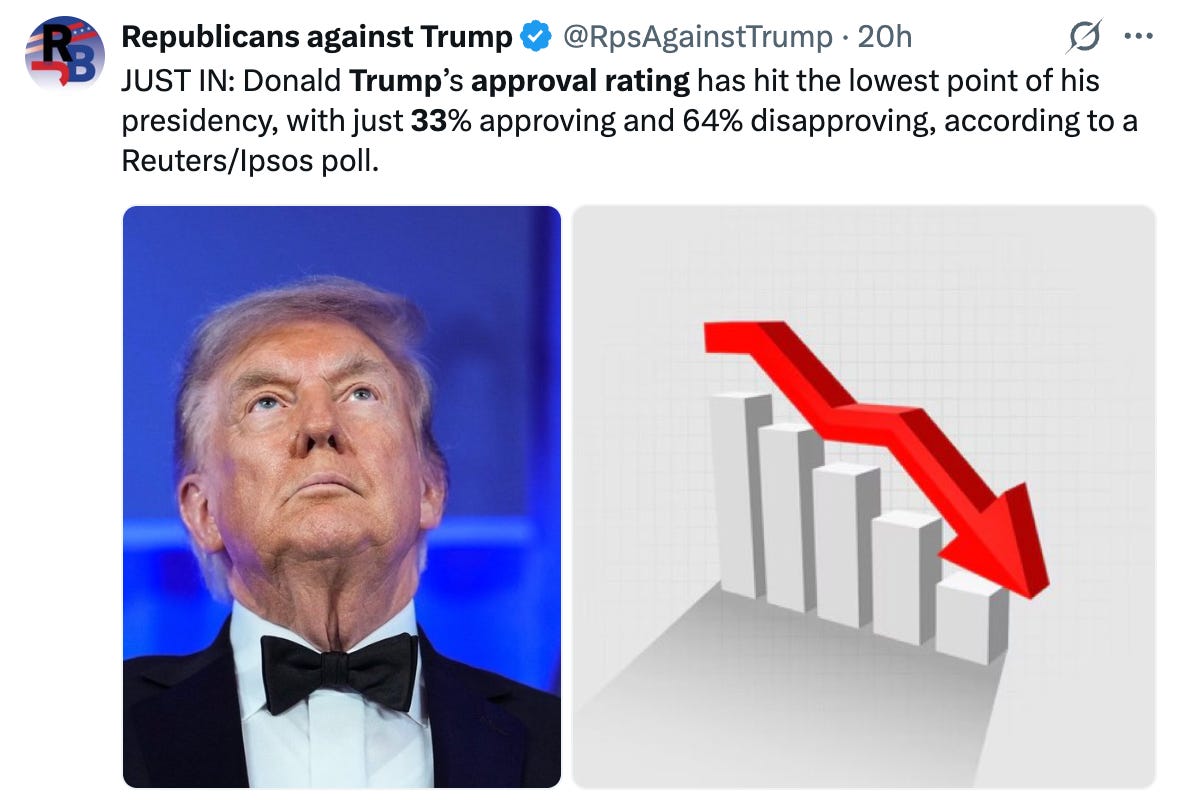Open the declining bar chart image

tap(864, 497)
